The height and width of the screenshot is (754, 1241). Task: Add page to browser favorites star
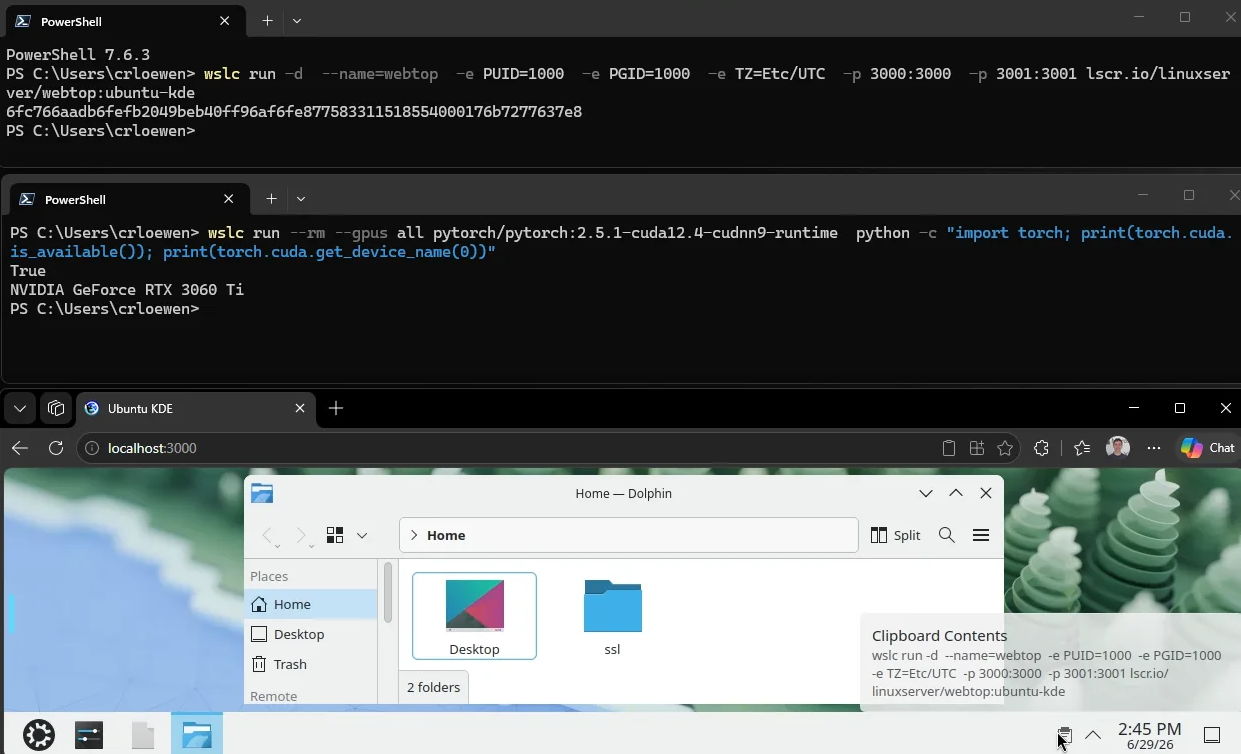[x=1005, y=448]
